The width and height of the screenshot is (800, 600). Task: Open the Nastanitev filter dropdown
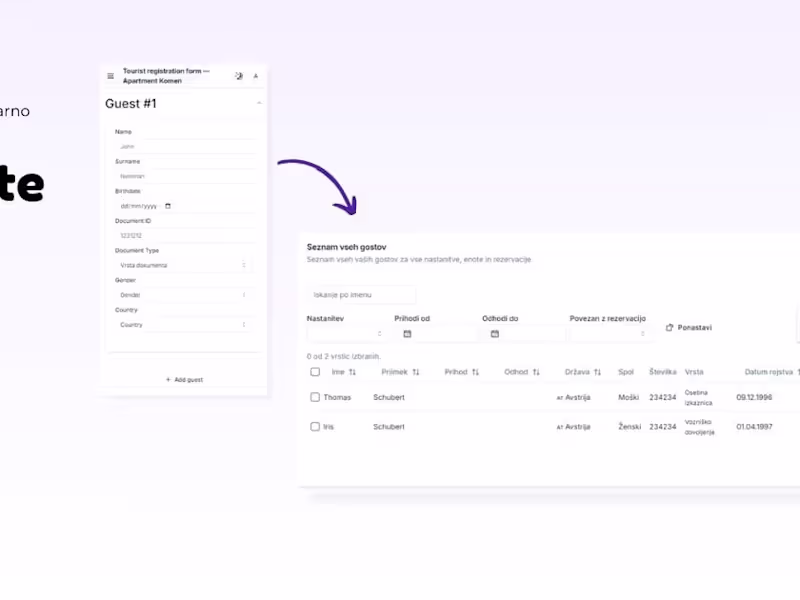pos(346,334)
